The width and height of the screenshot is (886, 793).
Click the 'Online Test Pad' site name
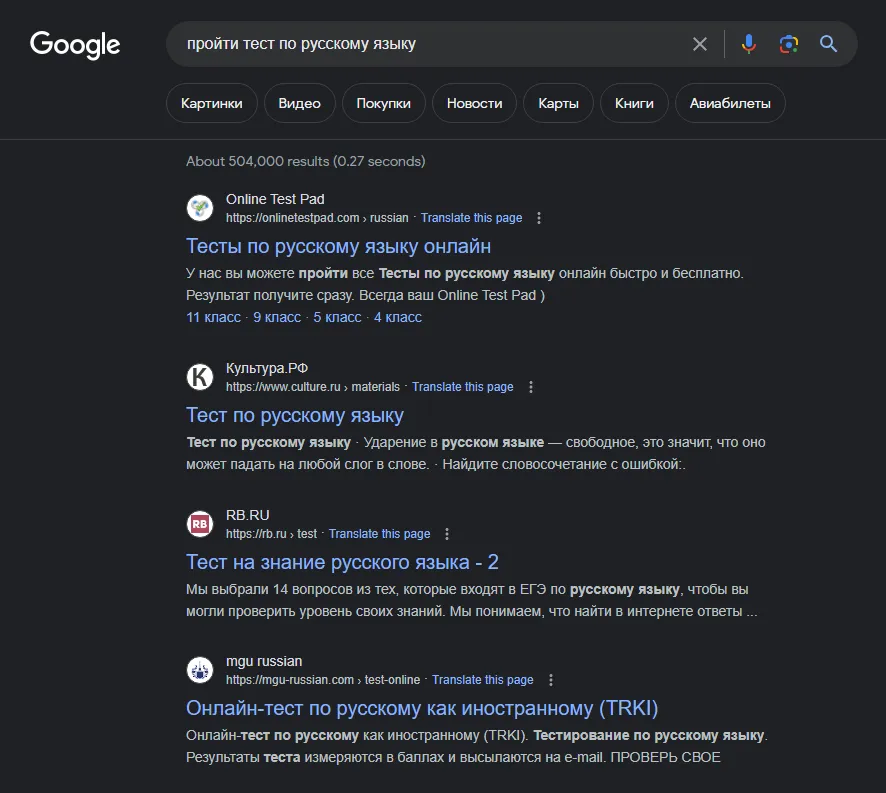pos(275,200)
